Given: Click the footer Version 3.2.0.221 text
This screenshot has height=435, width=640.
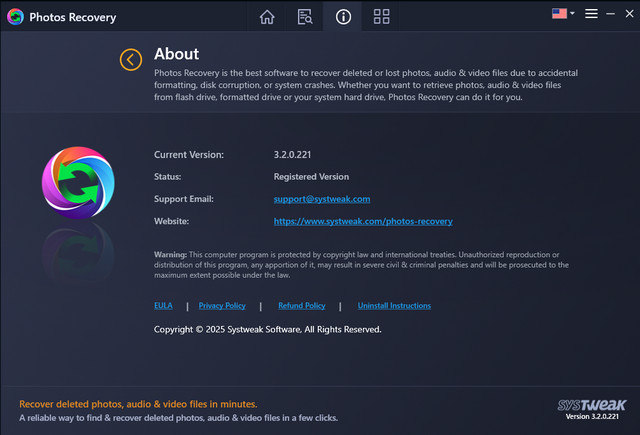Looking at the screenshot, I should pyautogui.click(x=592, y=417).
